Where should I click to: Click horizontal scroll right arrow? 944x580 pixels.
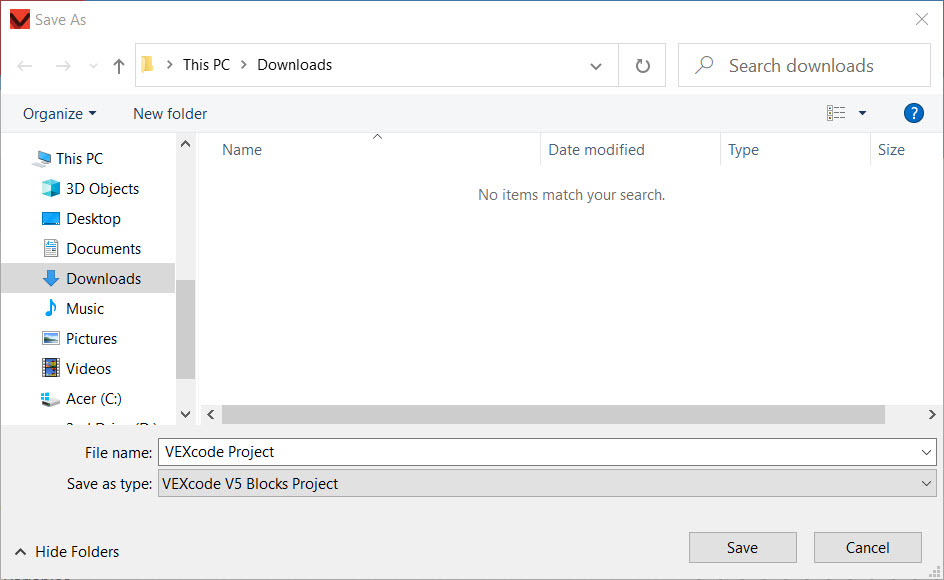coord(932,414)
